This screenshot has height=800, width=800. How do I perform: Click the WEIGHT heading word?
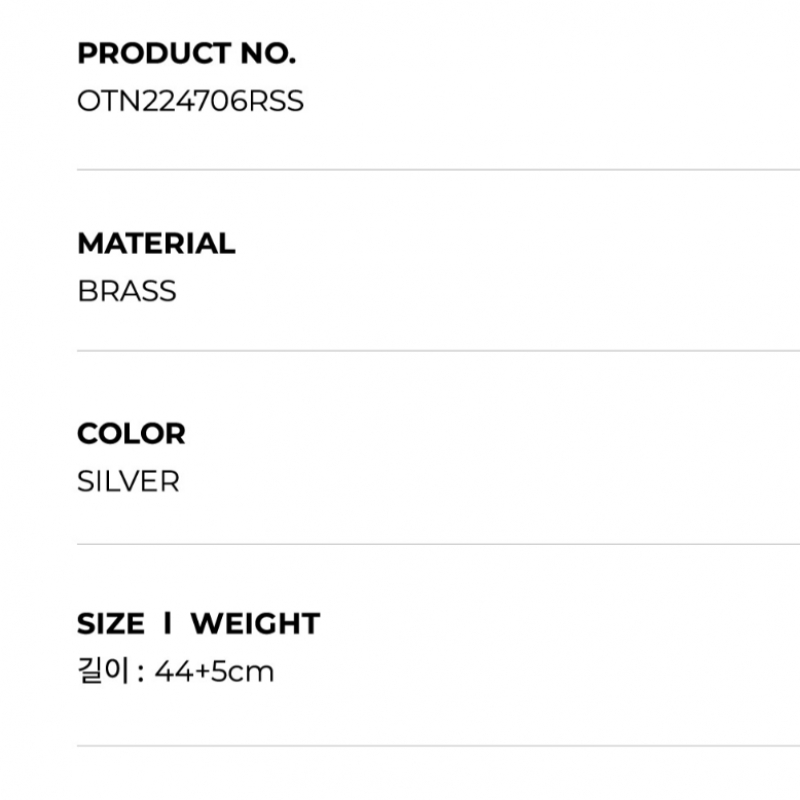(x=255, y=623)
